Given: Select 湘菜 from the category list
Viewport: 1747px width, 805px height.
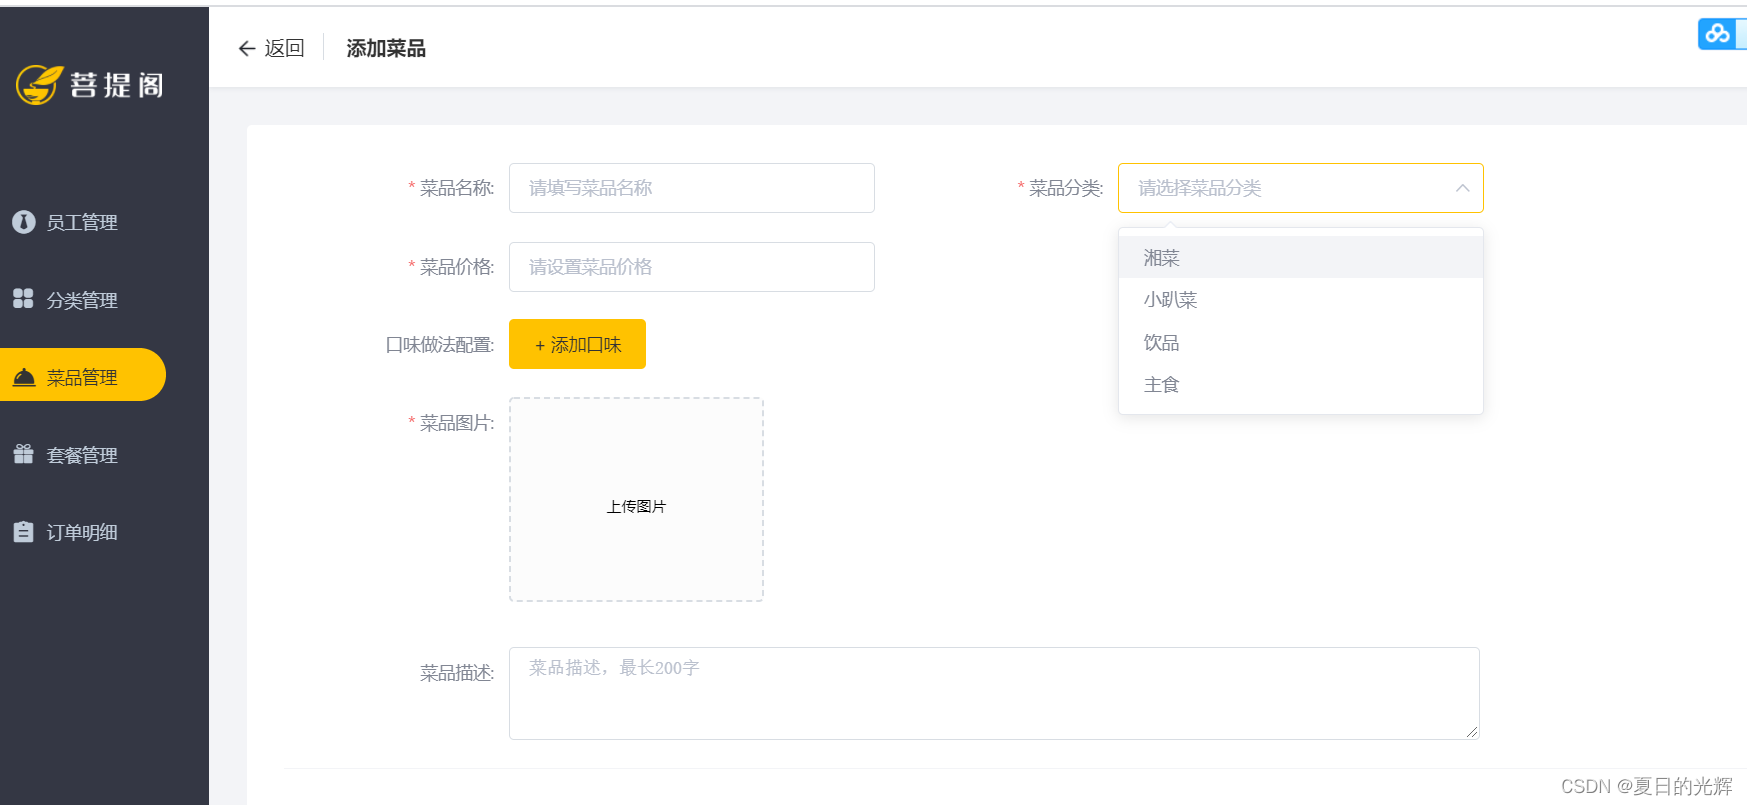Looking at the screenshot, I should tap(1300, 258).
